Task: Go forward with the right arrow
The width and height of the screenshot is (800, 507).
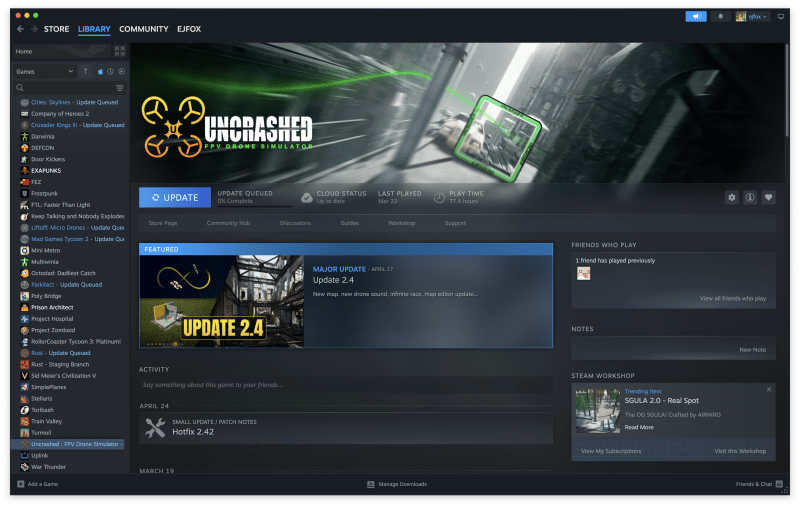Action: (x=34, y=29)
